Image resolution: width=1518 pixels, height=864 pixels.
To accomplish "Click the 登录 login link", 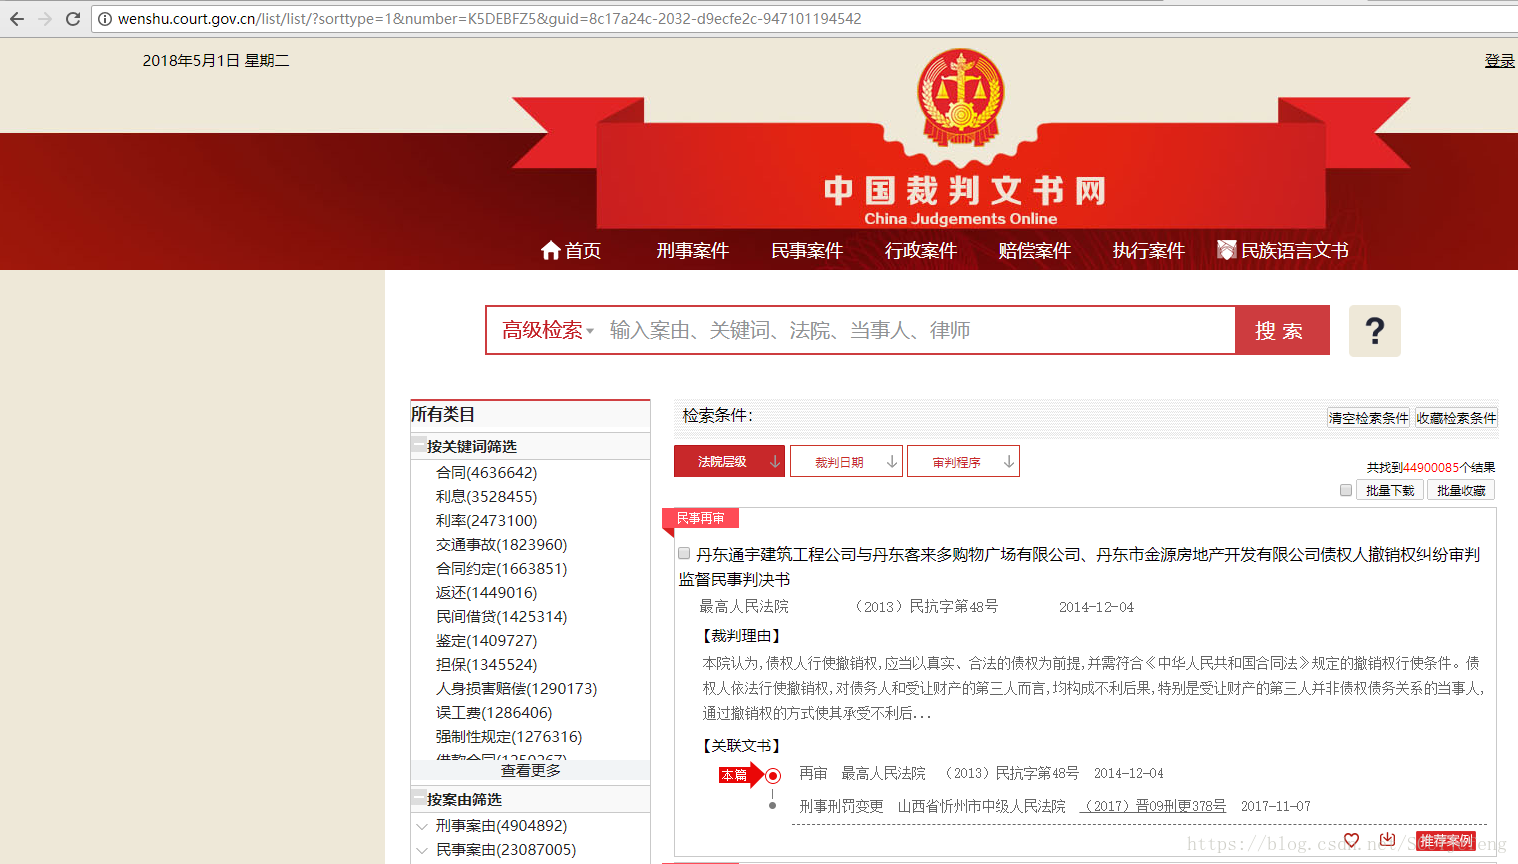I will [x=1500, y=61].
